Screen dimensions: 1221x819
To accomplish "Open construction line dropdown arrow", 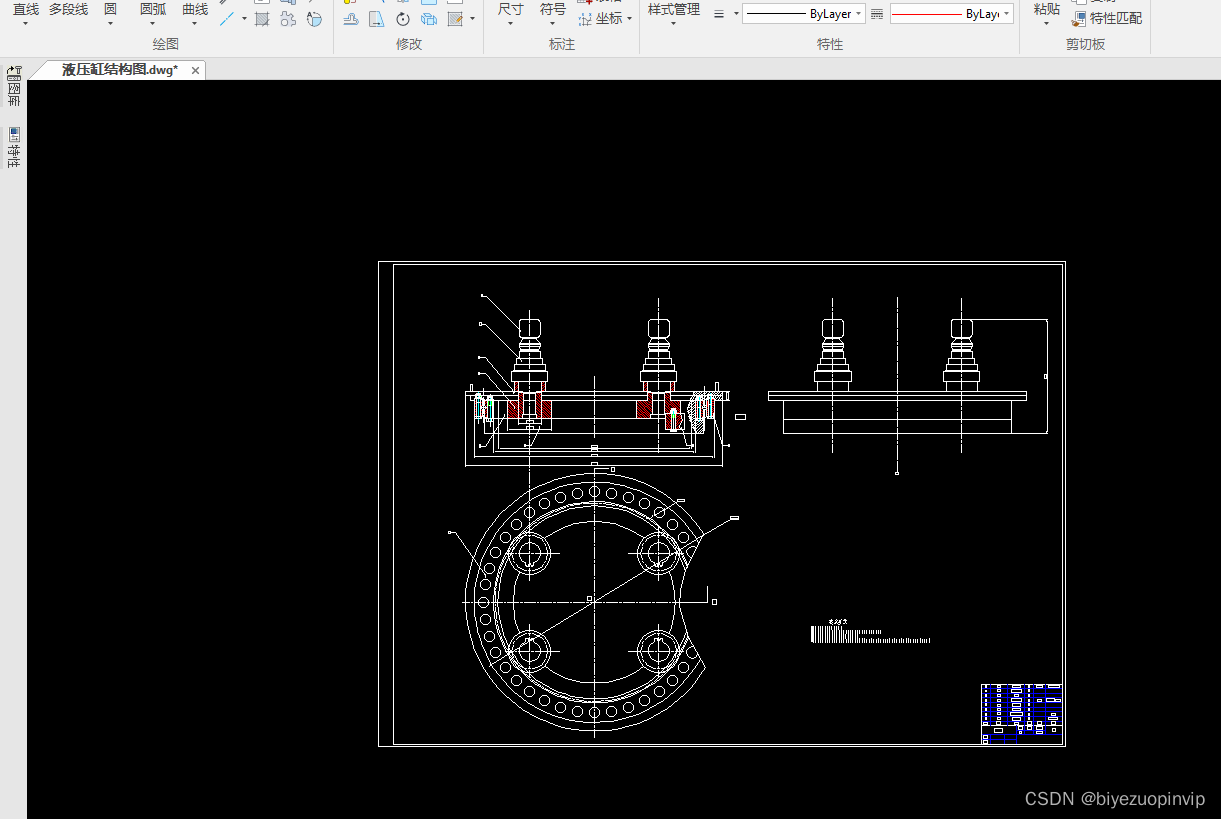I will [x=244, y=18].
